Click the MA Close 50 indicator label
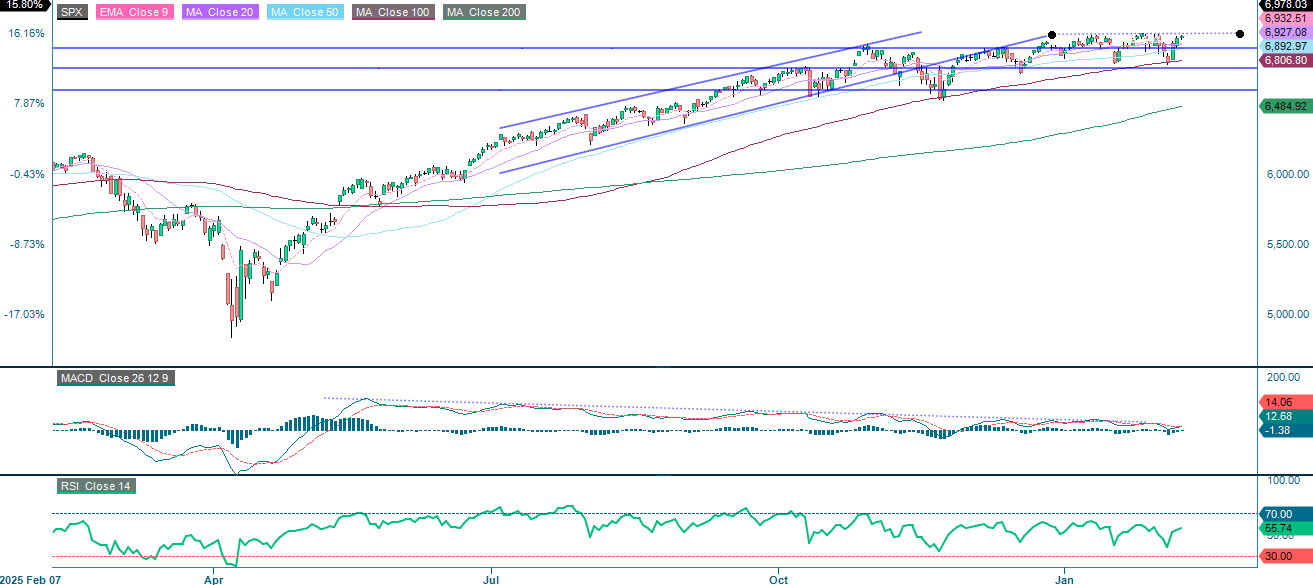 coord(304,14)
